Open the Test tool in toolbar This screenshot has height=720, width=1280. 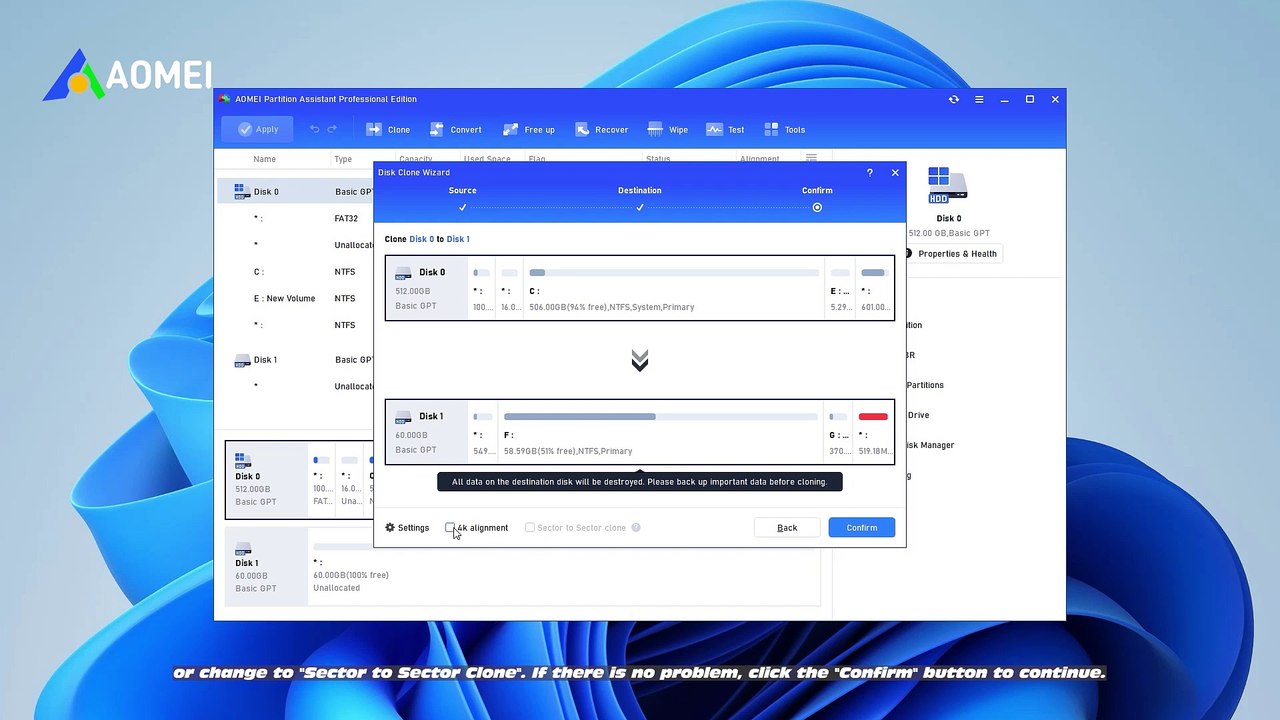[725, 129]
